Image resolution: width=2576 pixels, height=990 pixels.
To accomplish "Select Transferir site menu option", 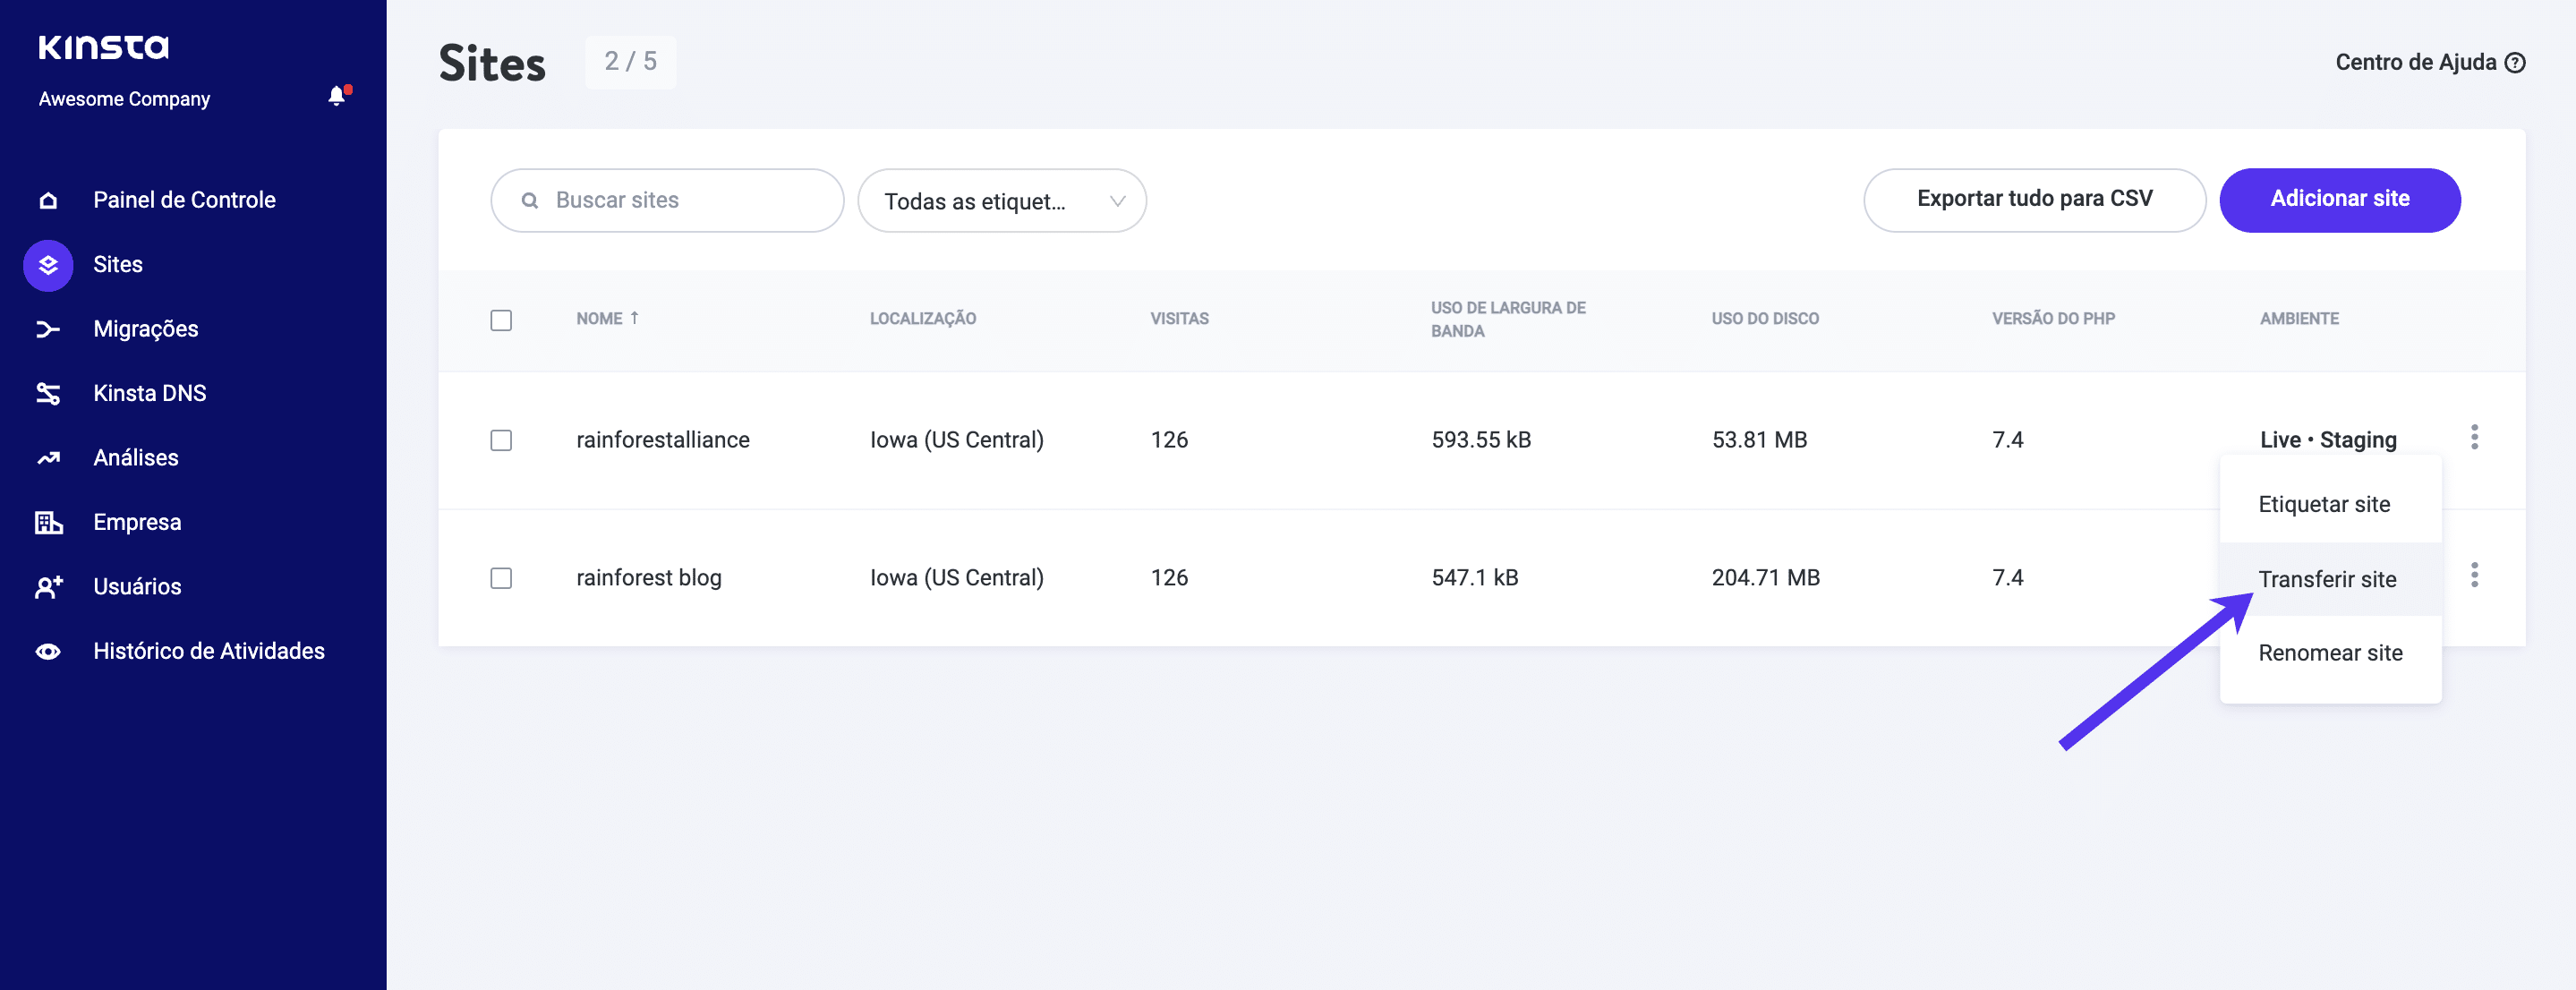I will pos(2327,579).
